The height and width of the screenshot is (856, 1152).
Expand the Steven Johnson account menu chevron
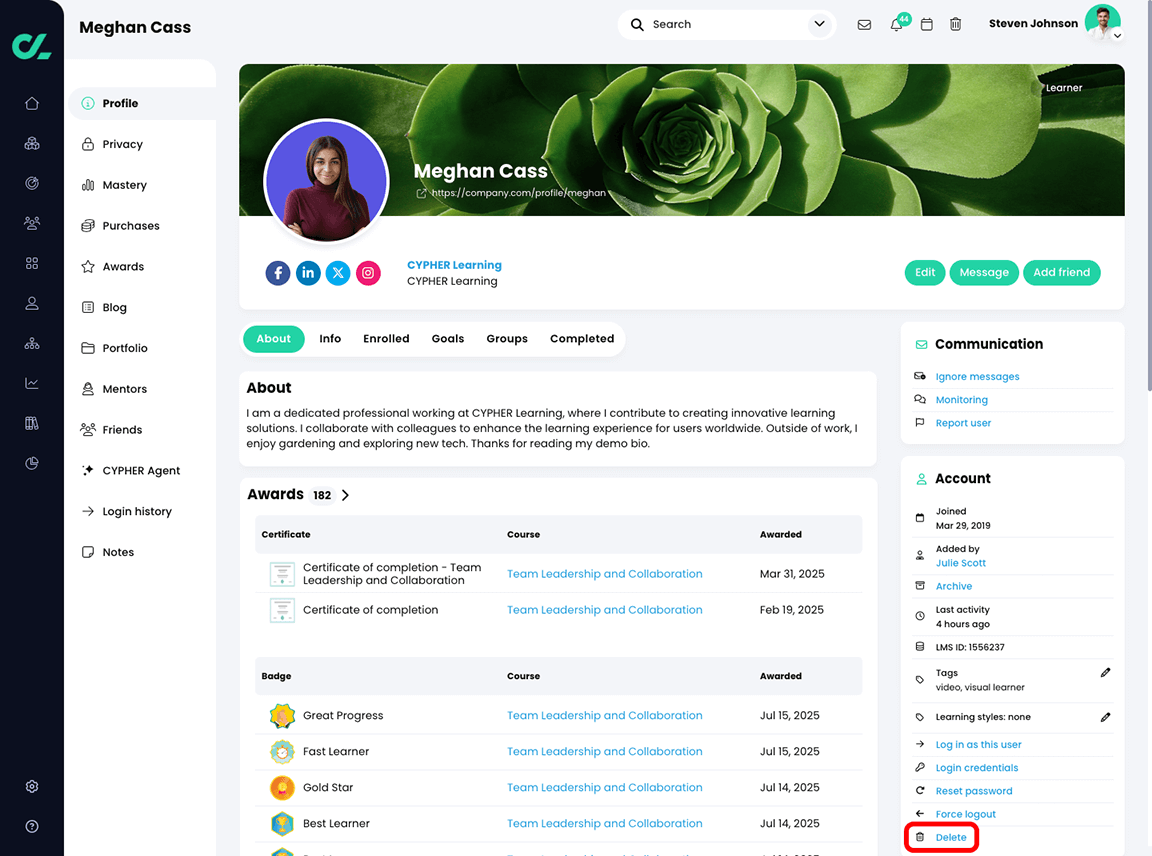(1119, 35)
